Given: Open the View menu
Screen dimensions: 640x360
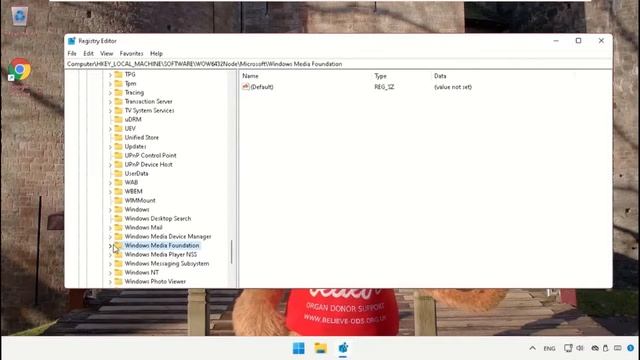Looking at the screenshot, I should (x=107, y=53).
